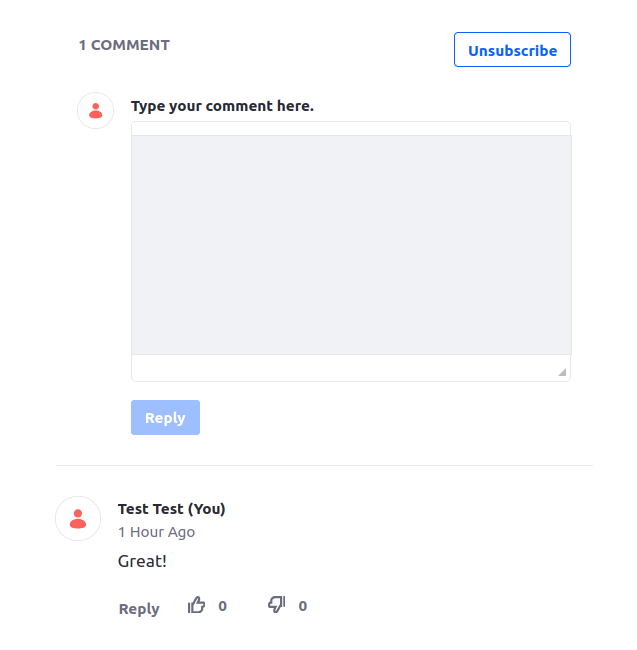
Task: Unsubscribe from this comment thread
Action: [512, 50]
